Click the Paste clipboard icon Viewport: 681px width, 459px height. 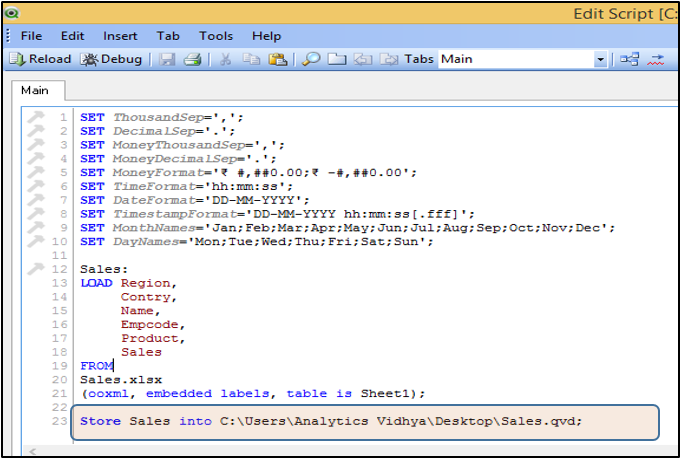[278, 59]
